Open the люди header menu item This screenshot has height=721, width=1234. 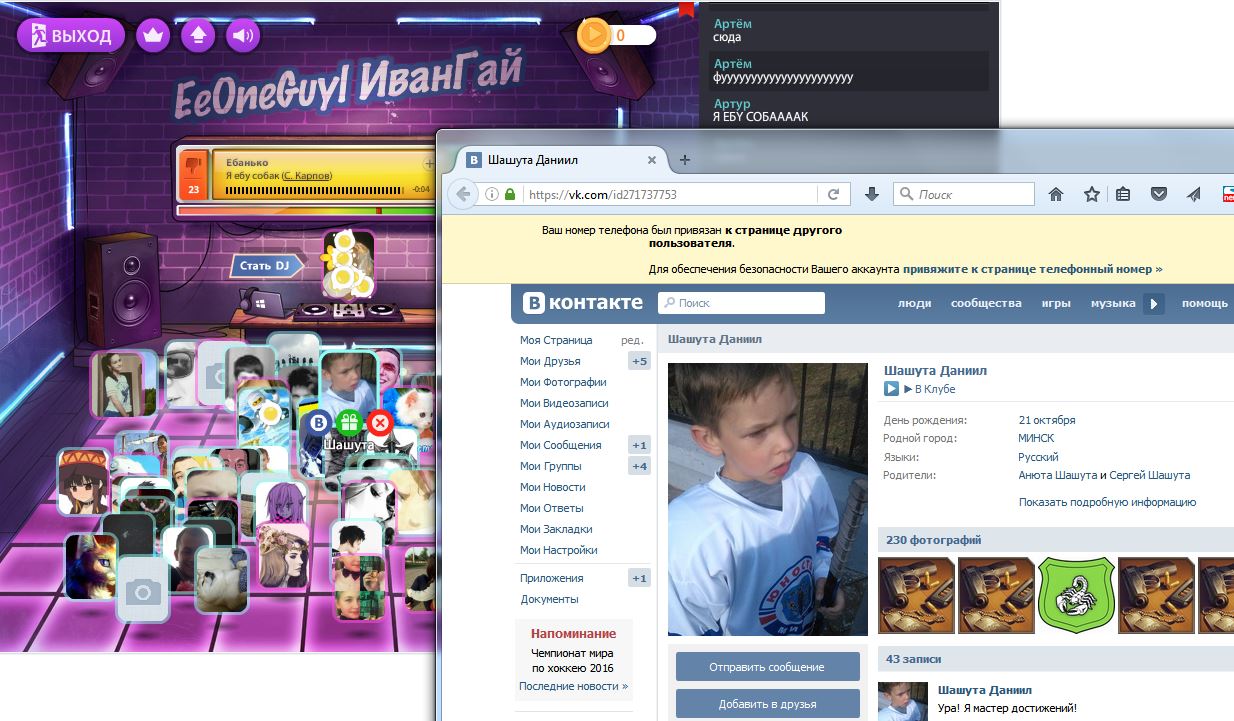(914, 303)
